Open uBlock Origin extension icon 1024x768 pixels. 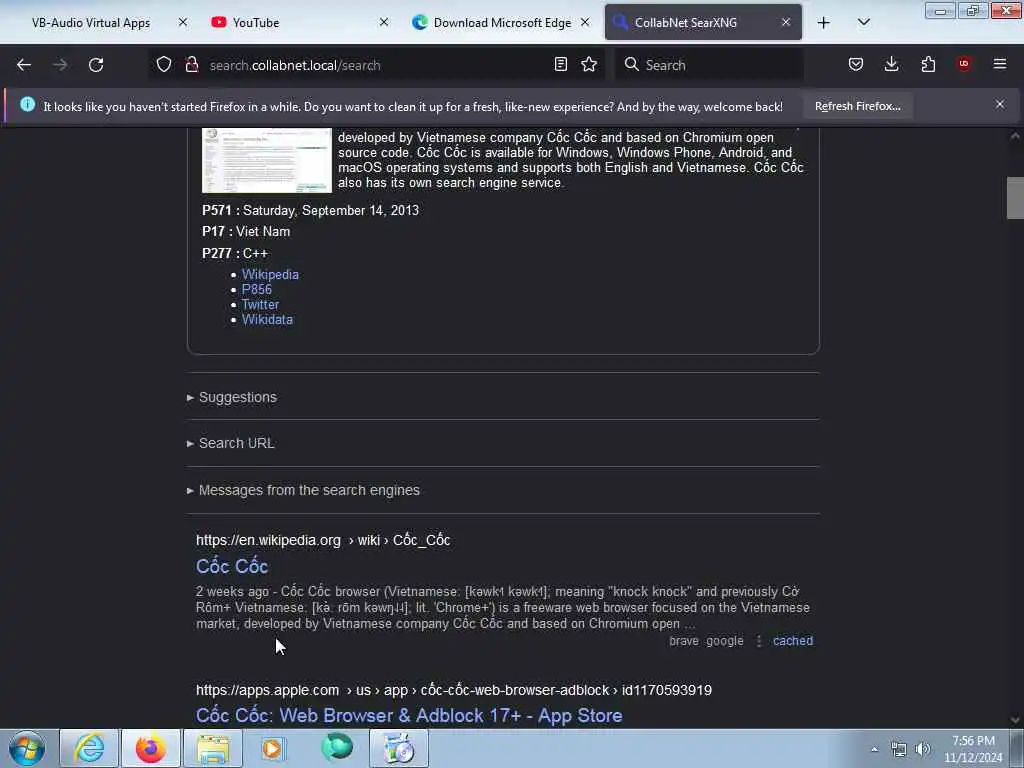click(964, 65)
